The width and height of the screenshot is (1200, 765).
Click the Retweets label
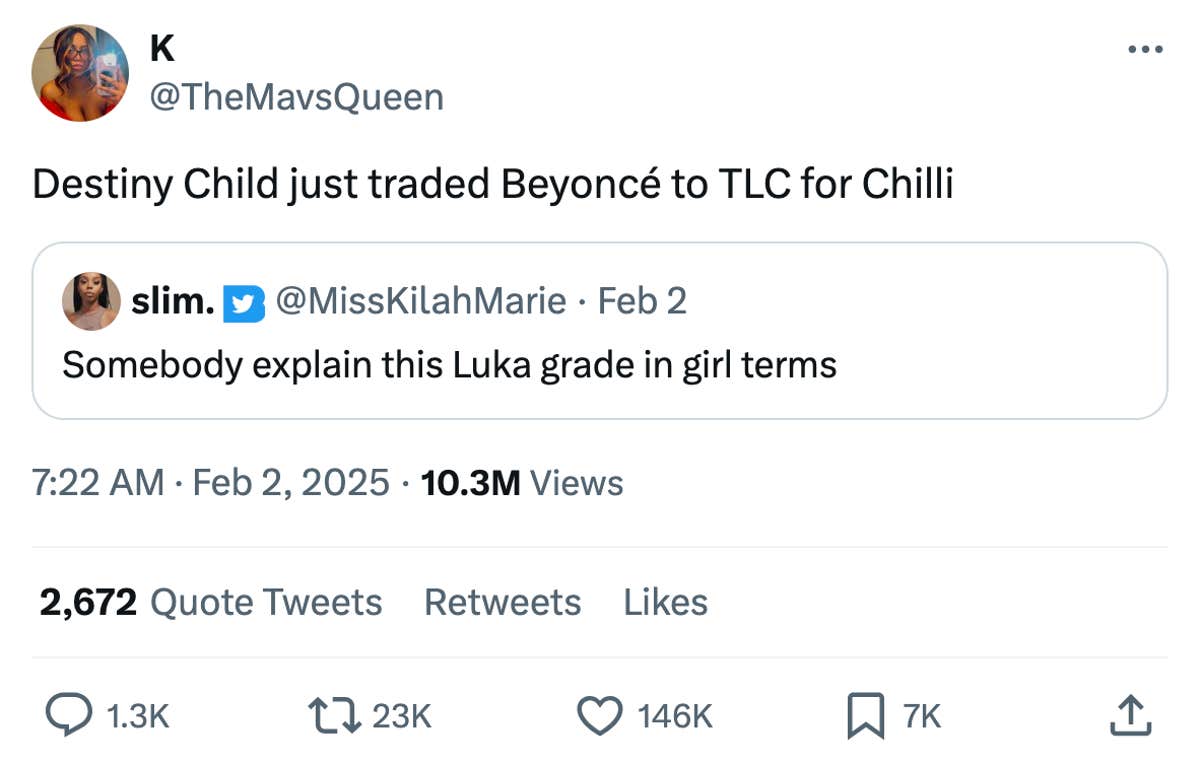tap(503, 602)
